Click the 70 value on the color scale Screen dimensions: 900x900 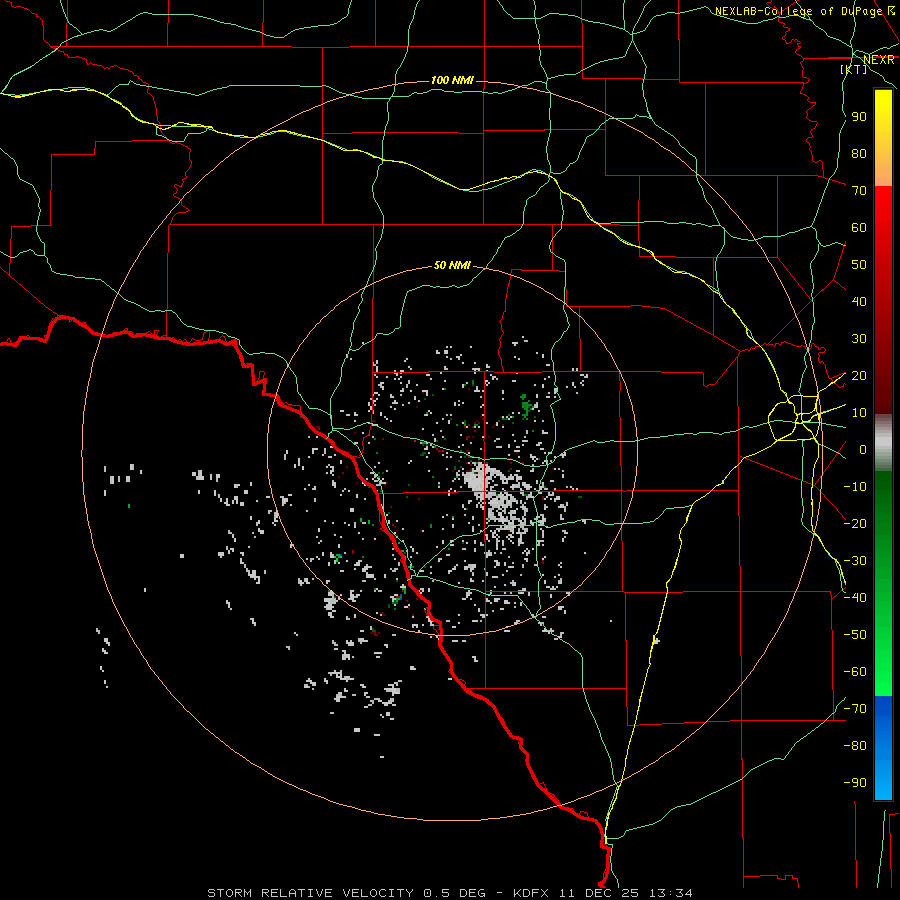point(859,191)
